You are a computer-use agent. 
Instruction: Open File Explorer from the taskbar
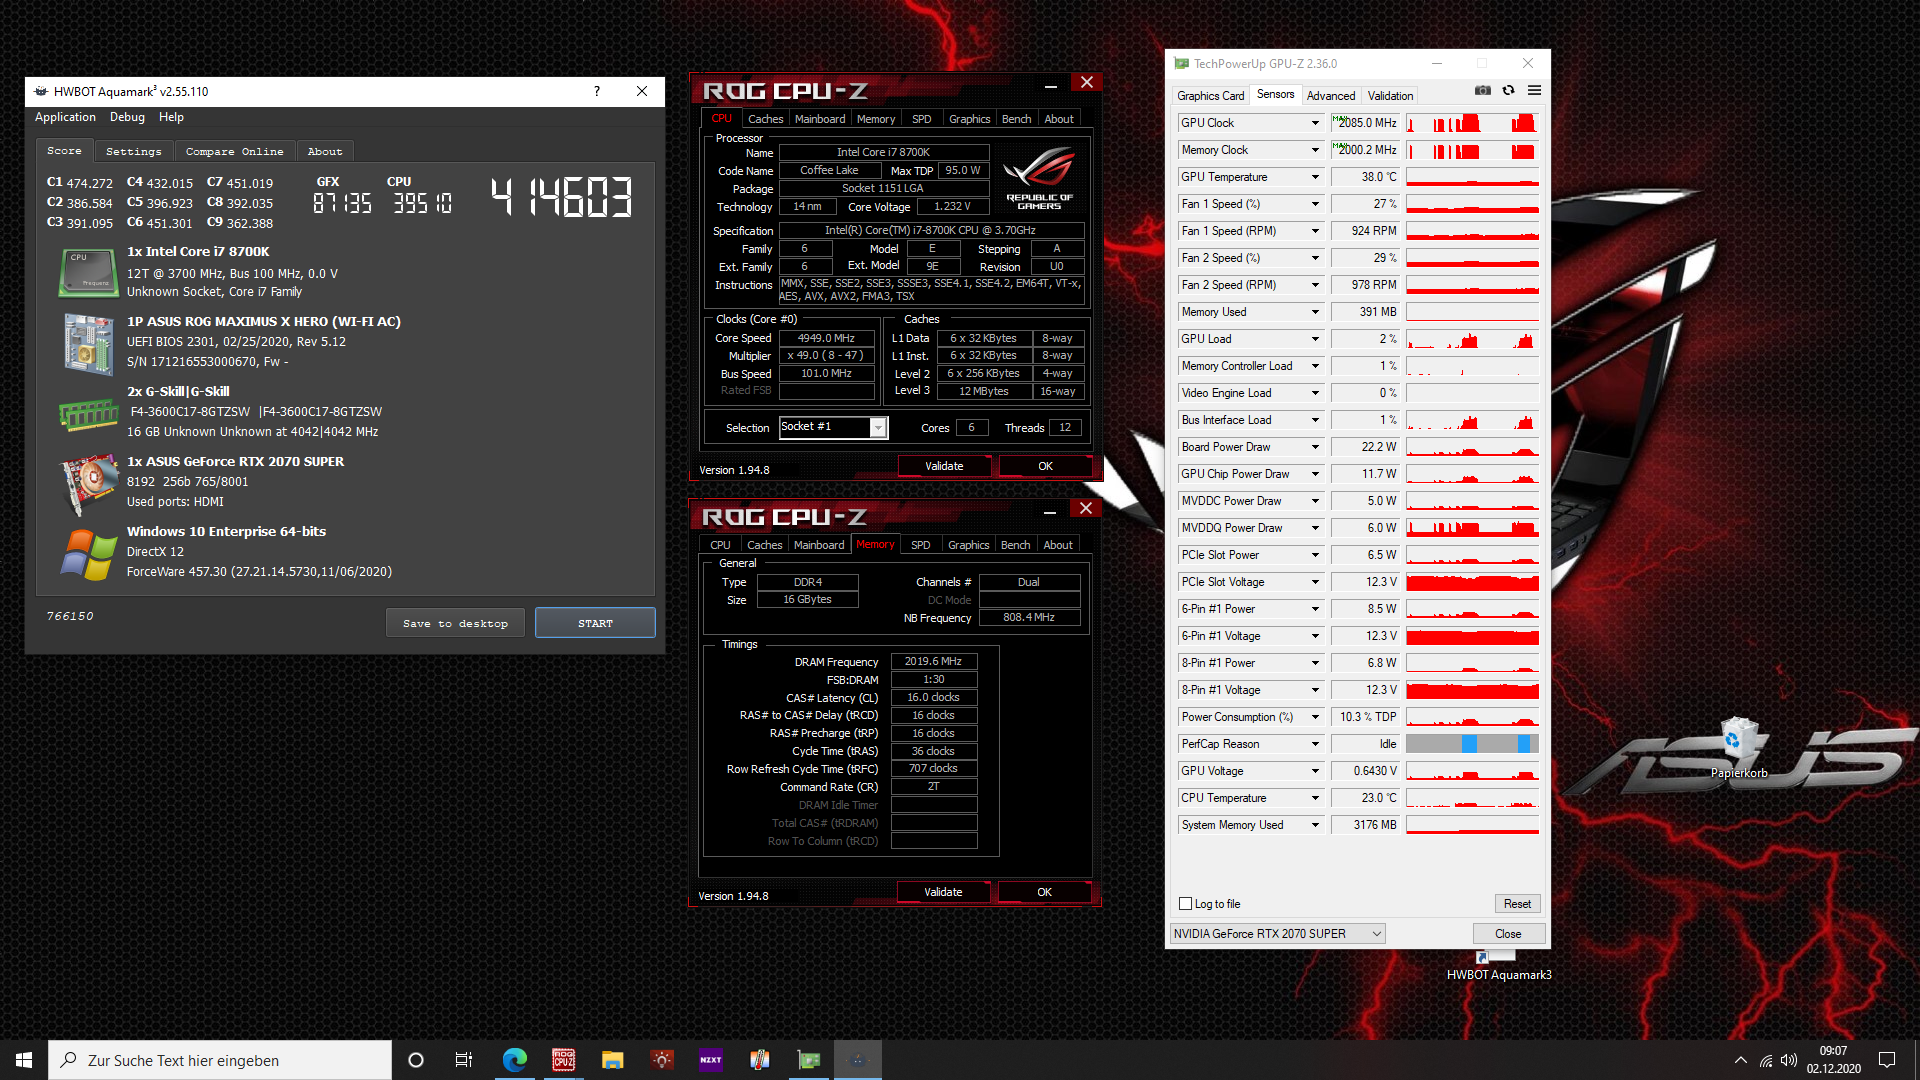(x=613, y=1060)
